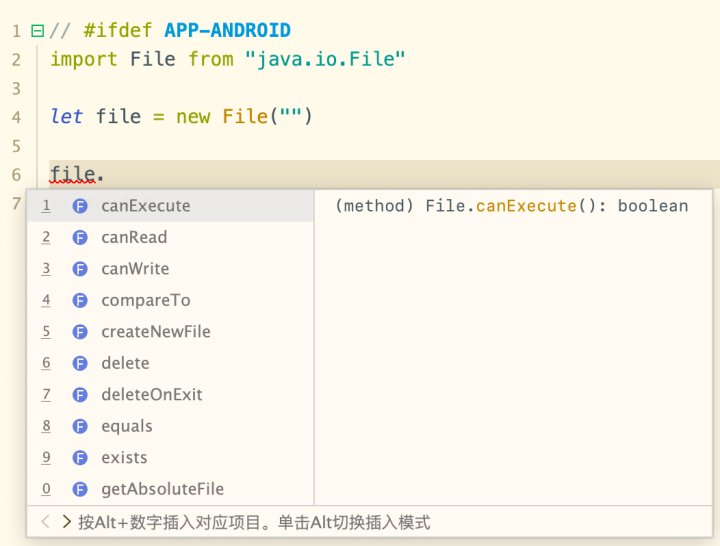The height and width of the screenshot is (546, 720).
Task: Click the function icon beside canExecute
Action: [80, 206]
